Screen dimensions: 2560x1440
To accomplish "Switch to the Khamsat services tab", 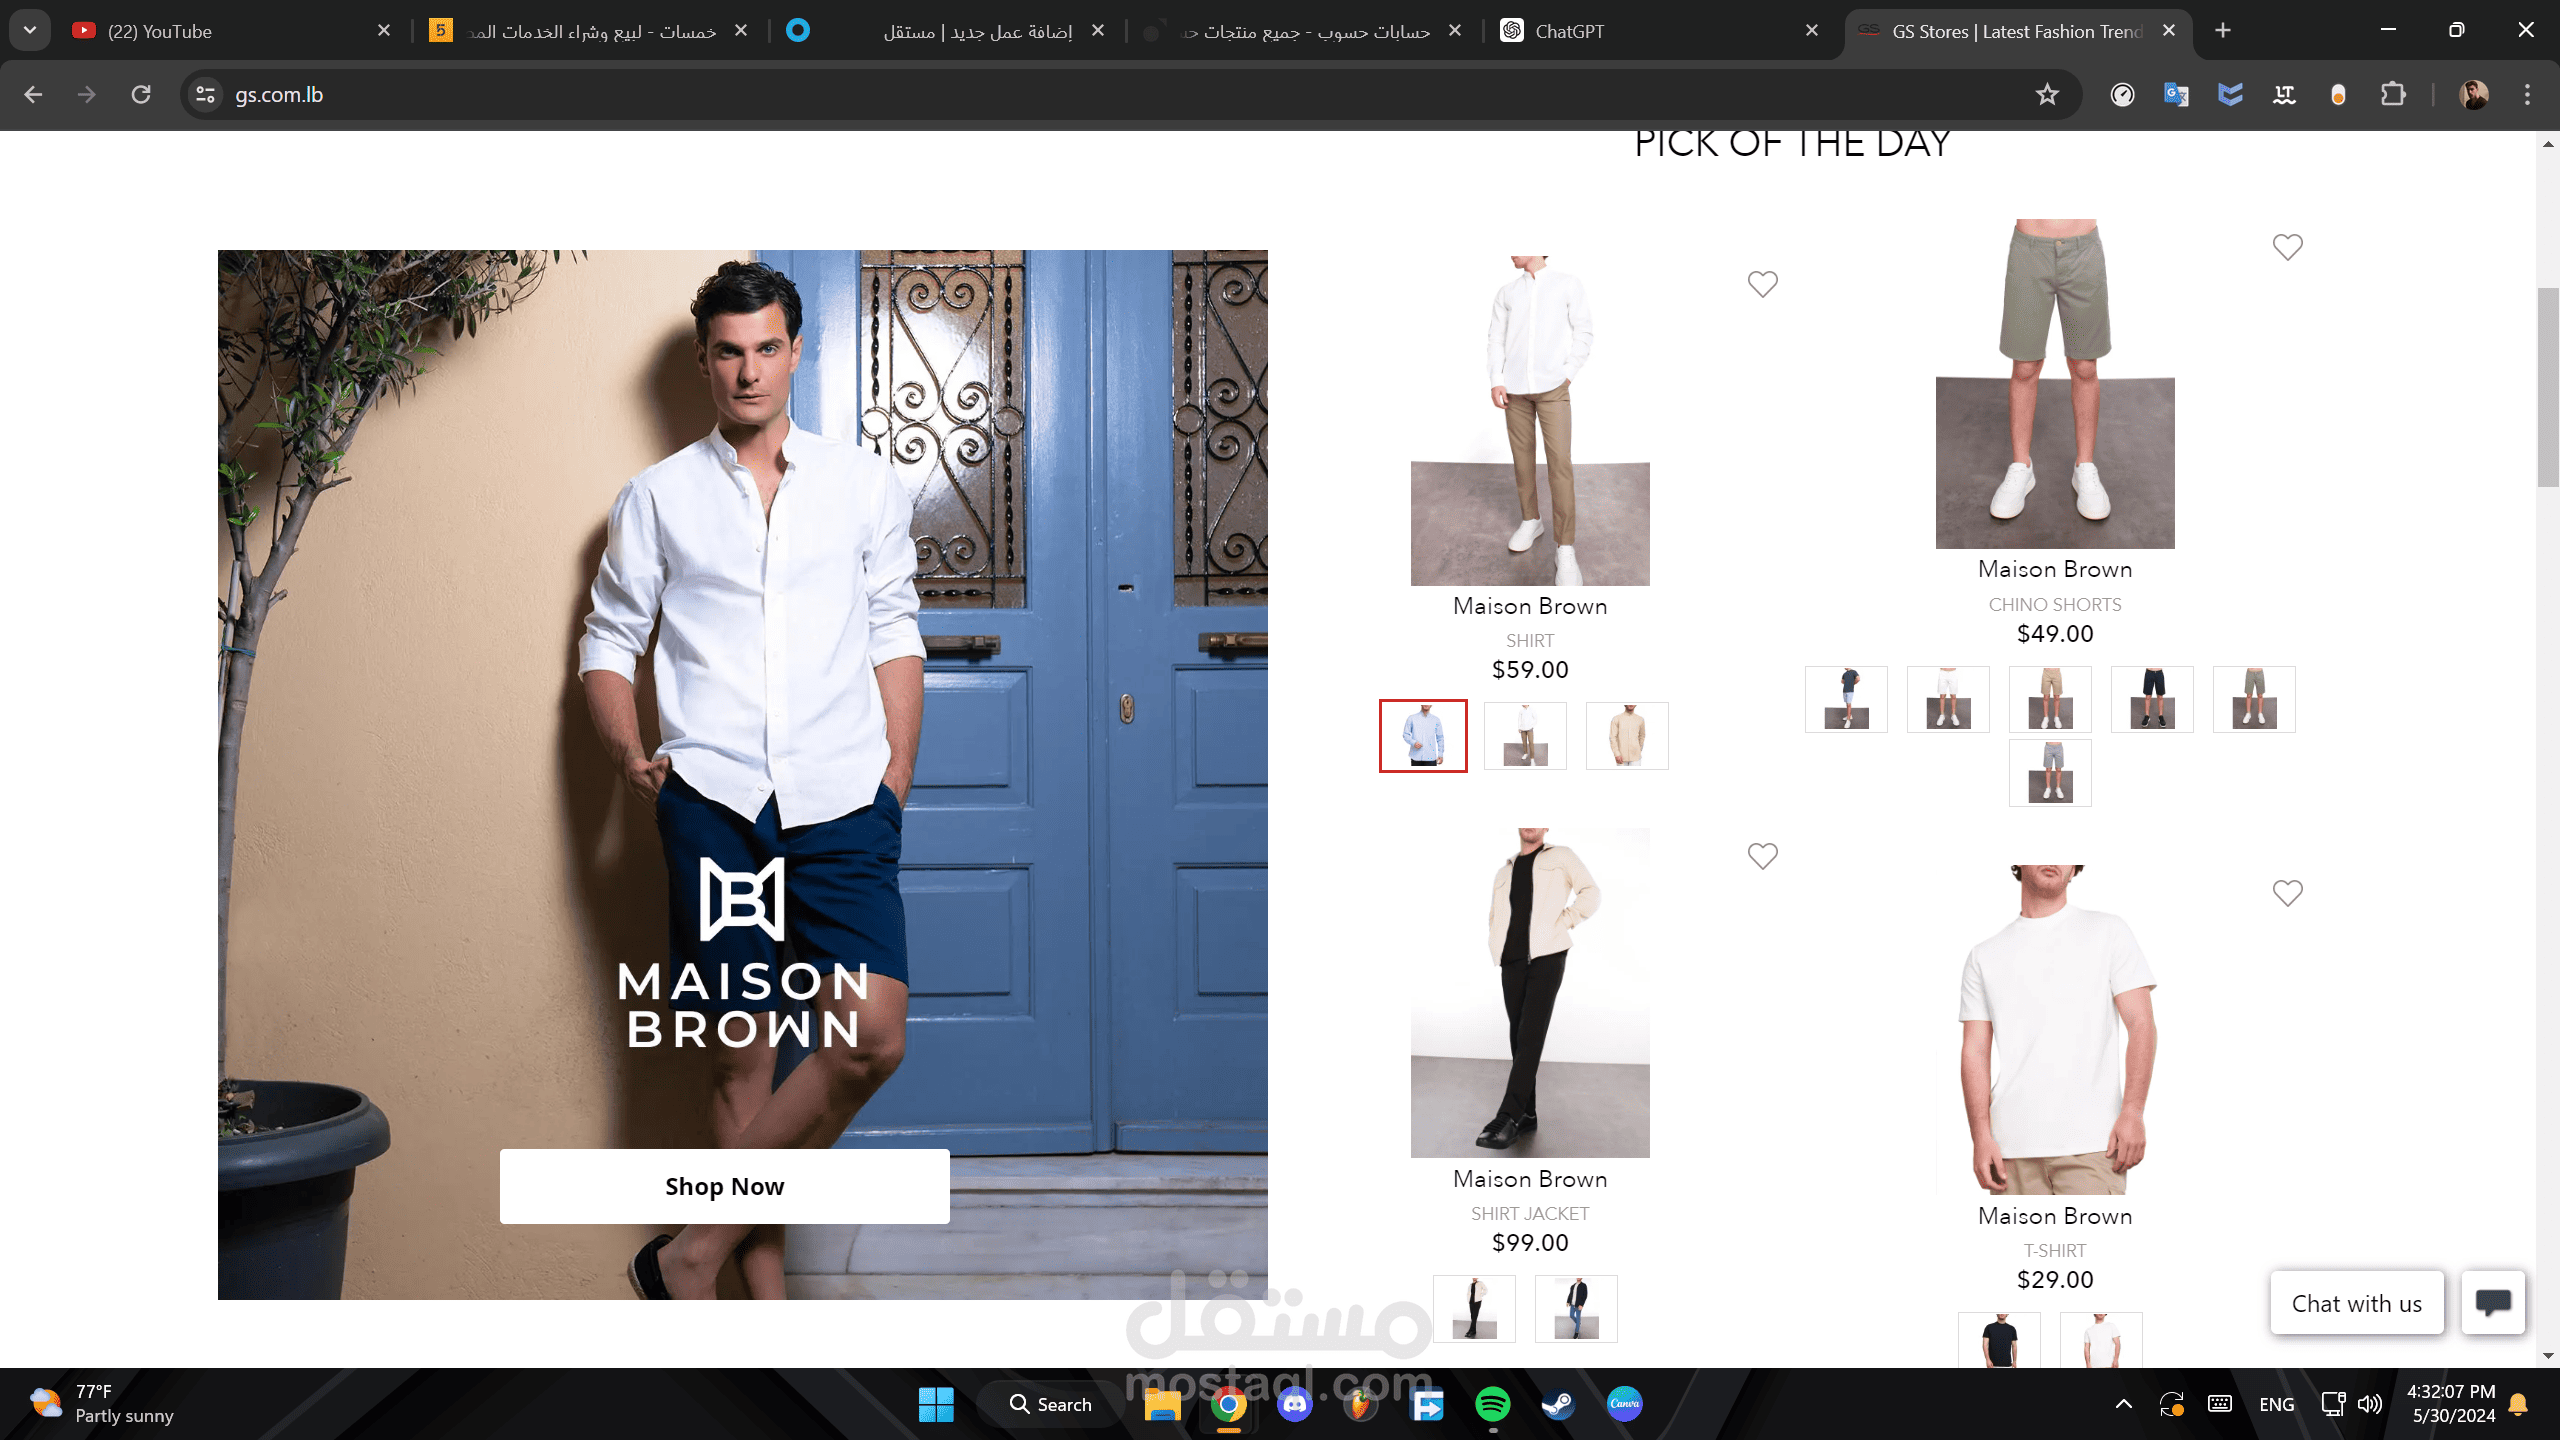I will tap(590, 31).
